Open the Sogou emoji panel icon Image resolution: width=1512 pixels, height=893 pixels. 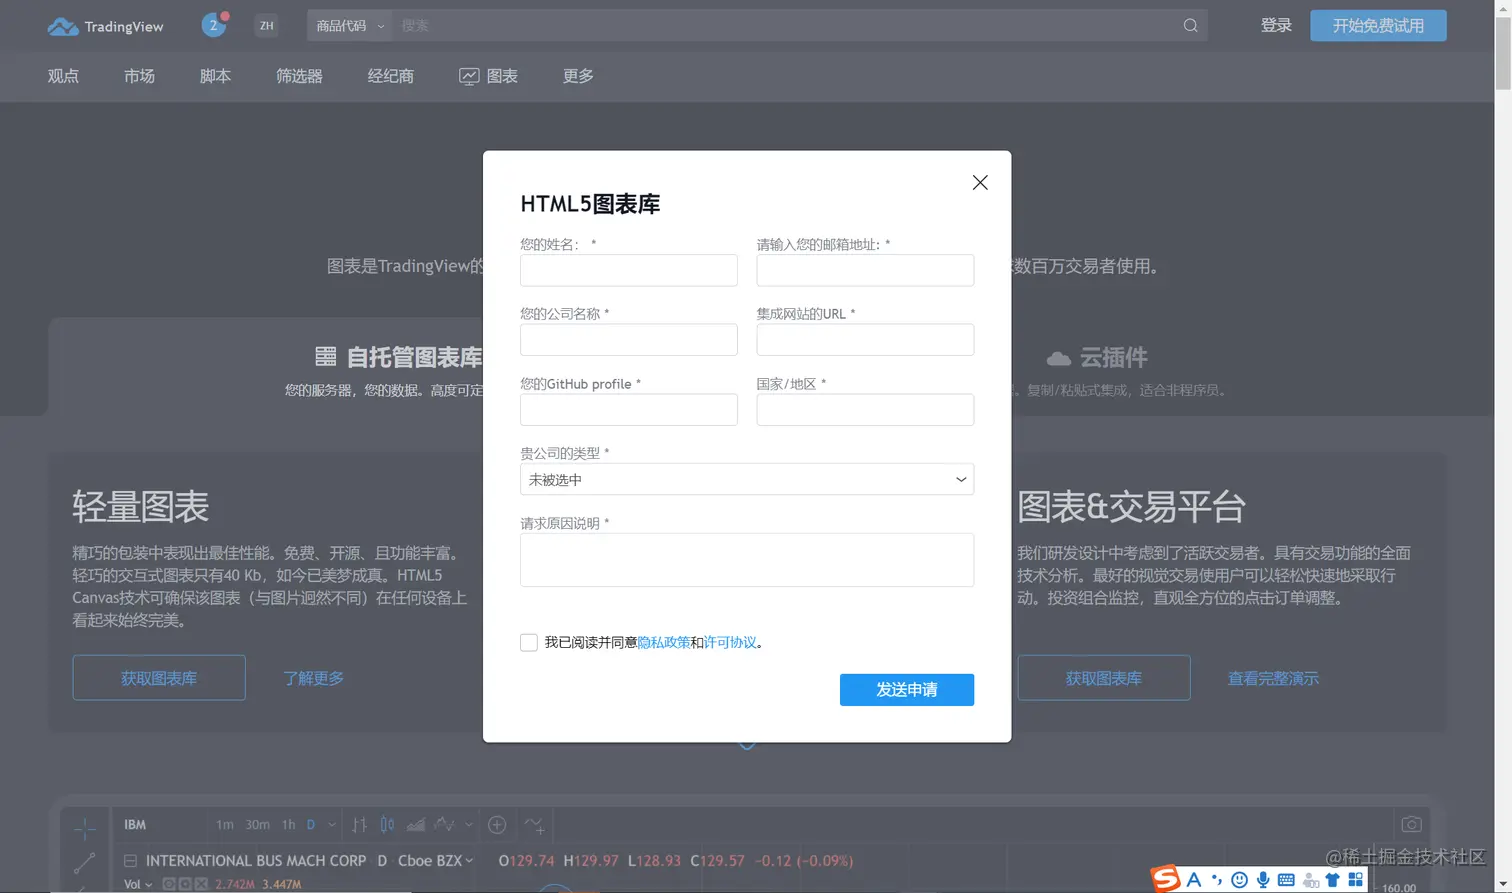click(1239, 880)
